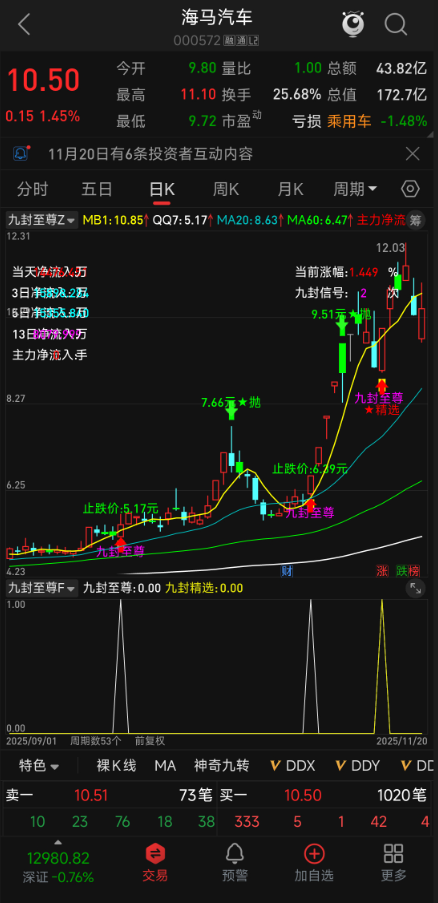Open the 乘用车 sector link
The height and width of the screenshot is (903, 438).
349,122
